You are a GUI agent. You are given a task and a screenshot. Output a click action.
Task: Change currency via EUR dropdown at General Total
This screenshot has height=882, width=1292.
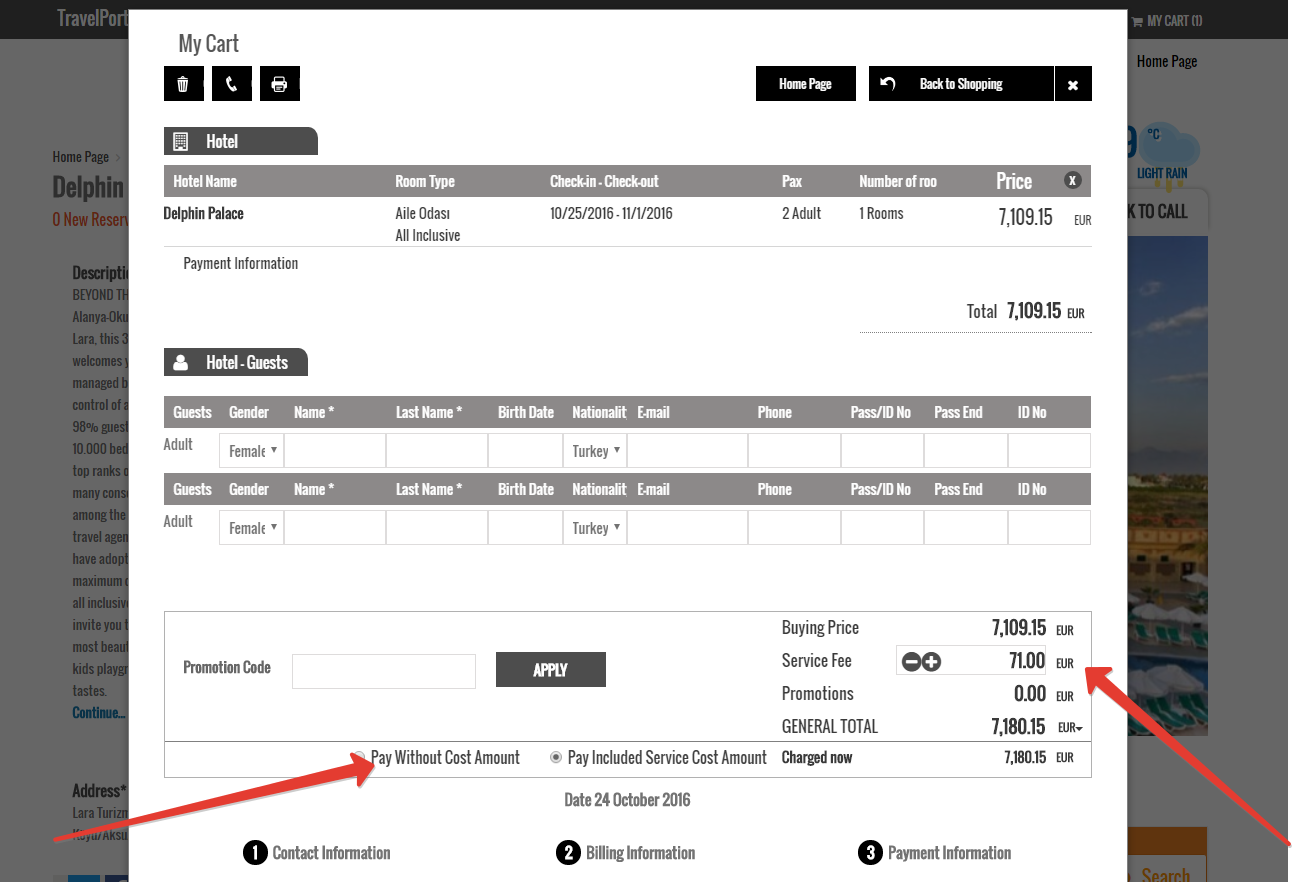(1070, 728)
